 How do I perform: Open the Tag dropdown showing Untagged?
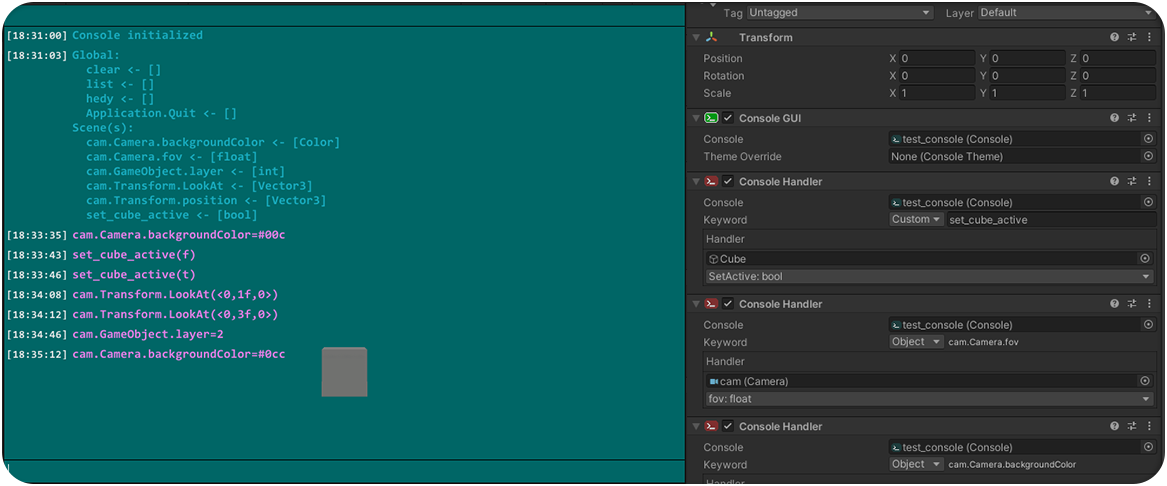840,13
